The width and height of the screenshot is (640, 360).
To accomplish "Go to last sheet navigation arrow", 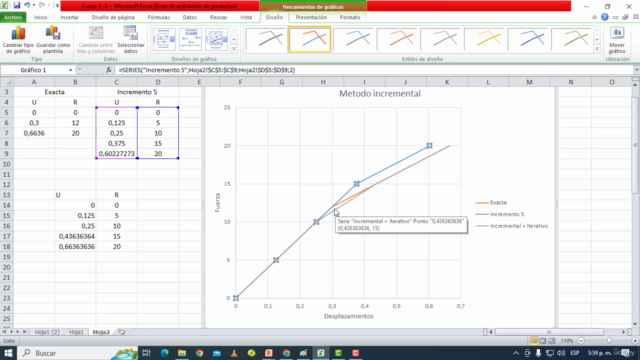I will tap(24, 332).
